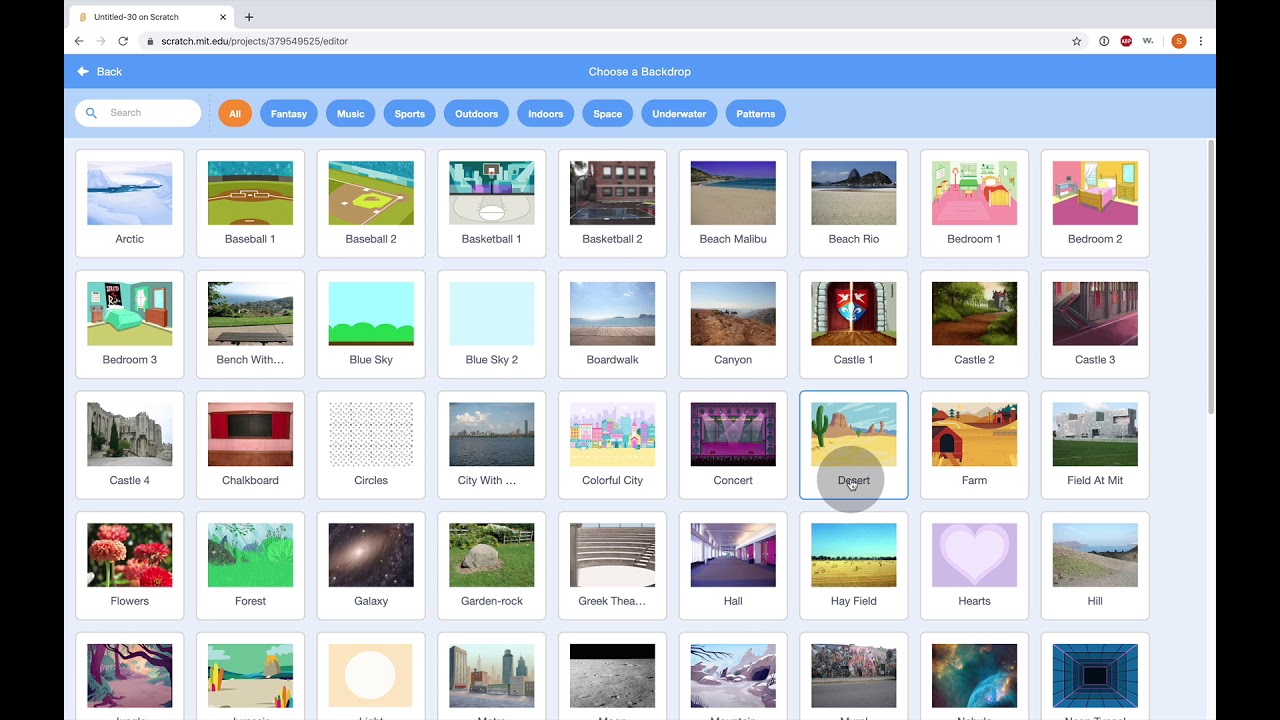This screenshot has height=720, width=1280.
Task: Select the Beach Rio backdrop
Action: click(854, 204)
